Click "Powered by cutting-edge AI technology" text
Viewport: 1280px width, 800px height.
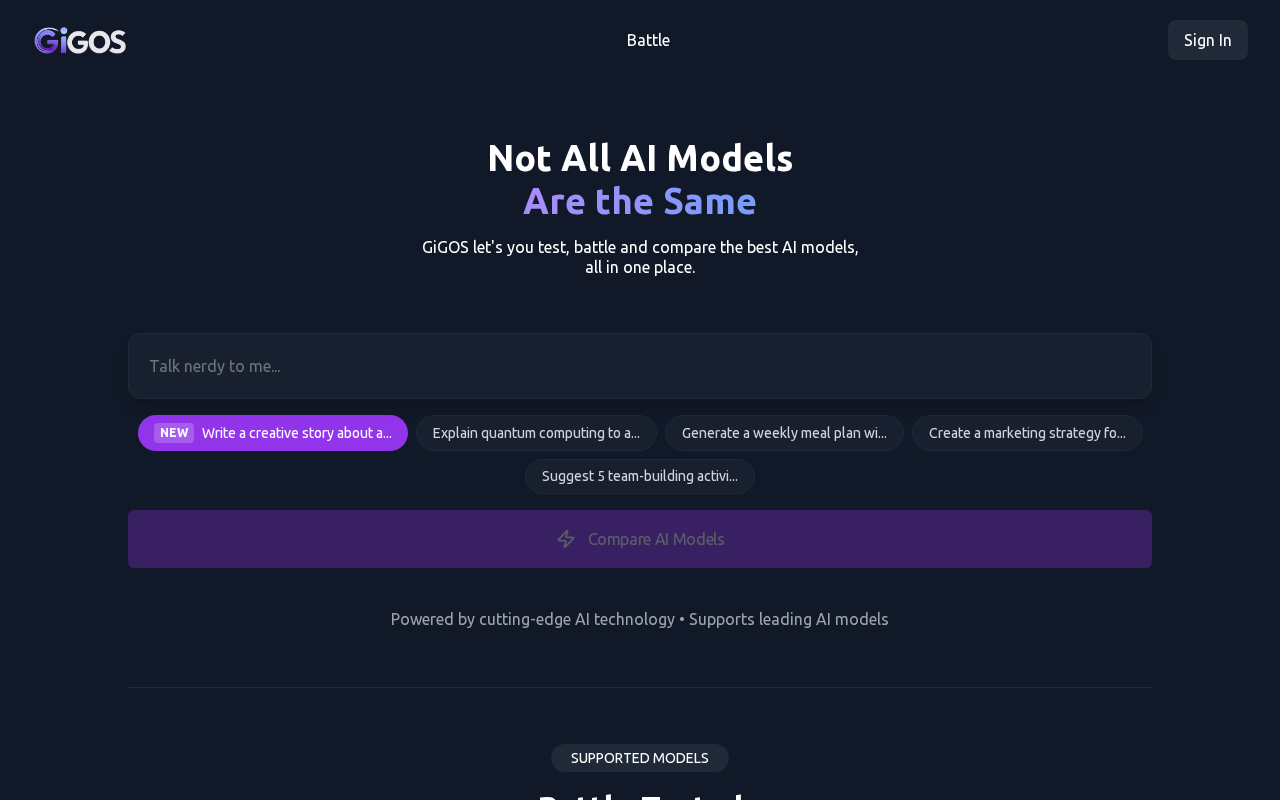tap(532, 619)
